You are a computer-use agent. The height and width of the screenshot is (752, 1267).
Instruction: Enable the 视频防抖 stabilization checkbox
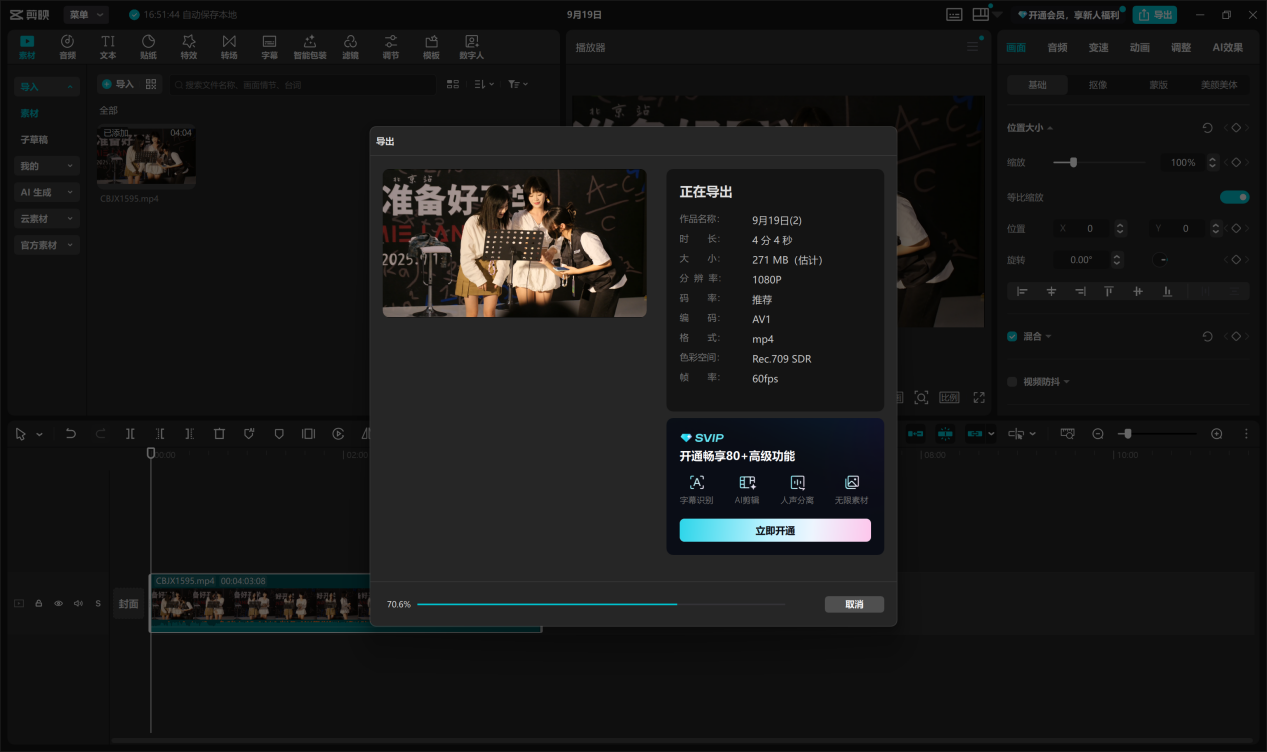1012,382
